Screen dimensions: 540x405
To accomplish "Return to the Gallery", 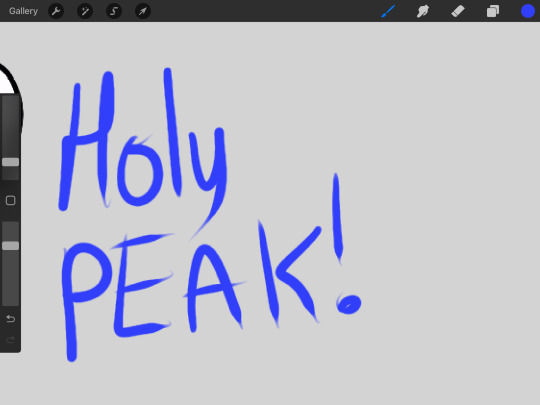I will pos(23,11).
